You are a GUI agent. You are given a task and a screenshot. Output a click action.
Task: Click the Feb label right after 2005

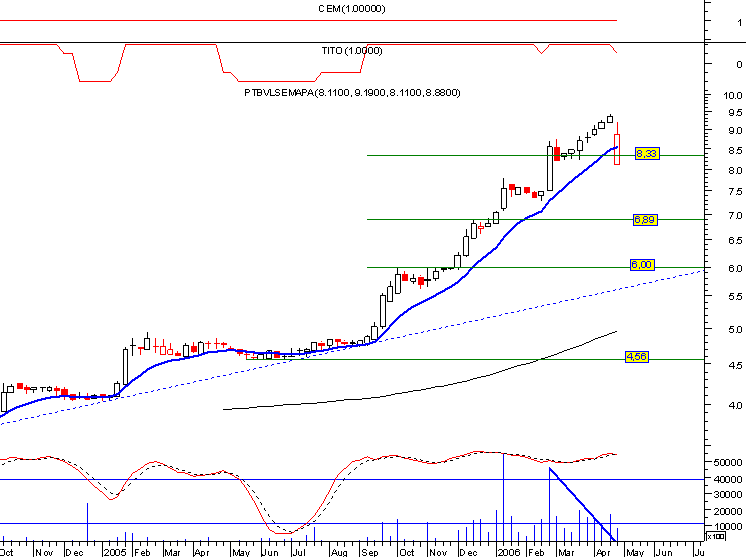[142, 552]
